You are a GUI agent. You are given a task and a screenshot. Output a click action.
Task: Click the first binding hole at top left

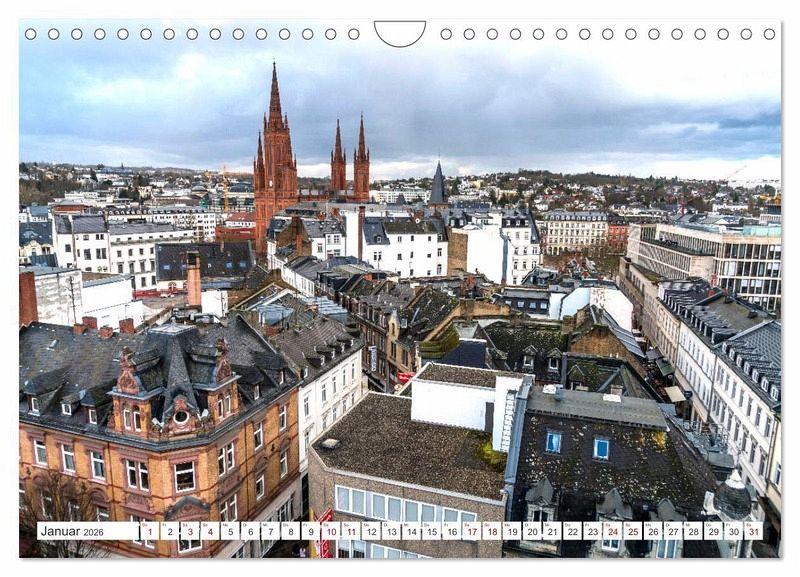30,34
